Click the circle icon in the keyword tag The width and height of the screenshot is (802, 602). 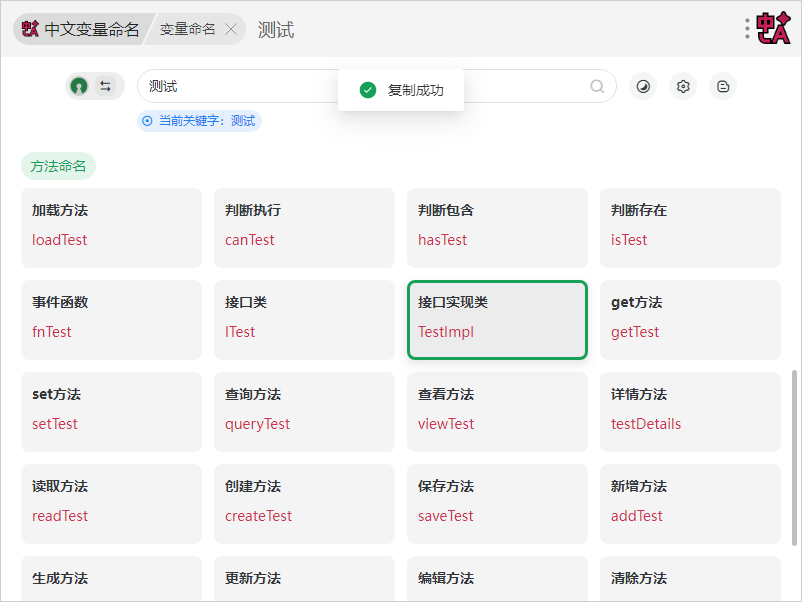(x=147, y=121)
